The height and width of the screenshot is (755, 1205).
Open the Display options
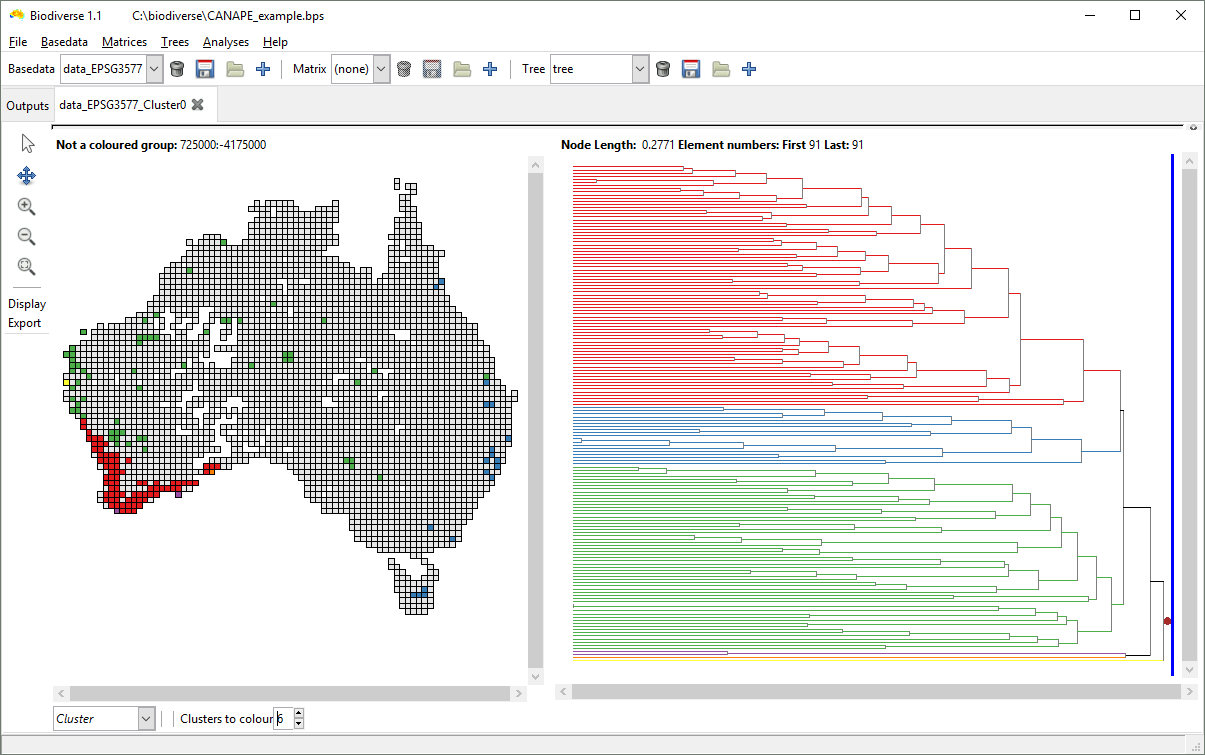coord(26,304)
